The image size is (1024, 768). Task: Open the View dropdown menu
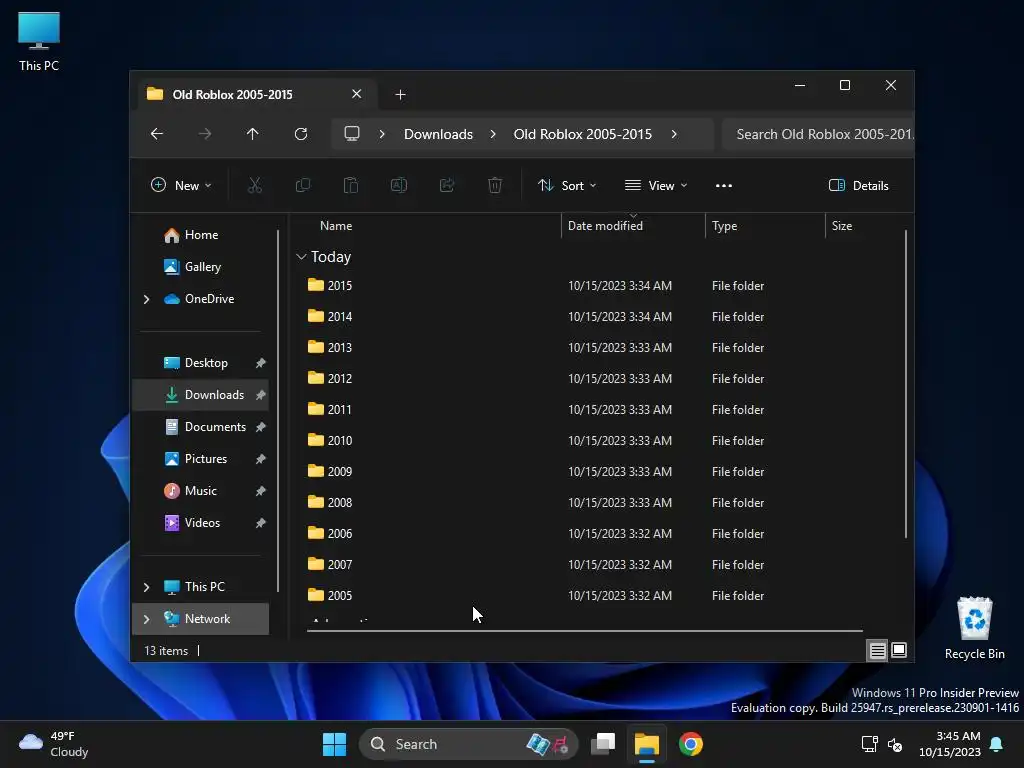tap(656, 185)
